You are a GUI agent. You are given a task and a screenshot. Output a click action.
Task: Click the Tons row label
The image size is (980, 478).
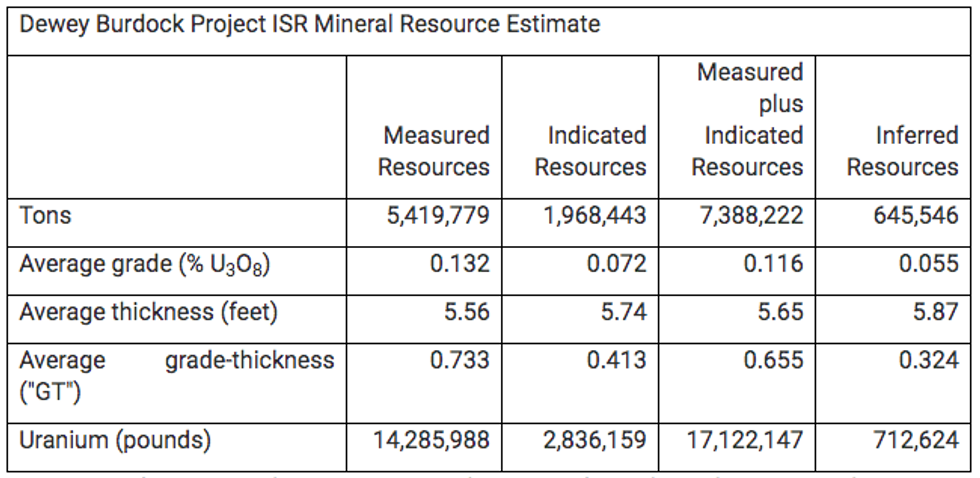(46, 215)
